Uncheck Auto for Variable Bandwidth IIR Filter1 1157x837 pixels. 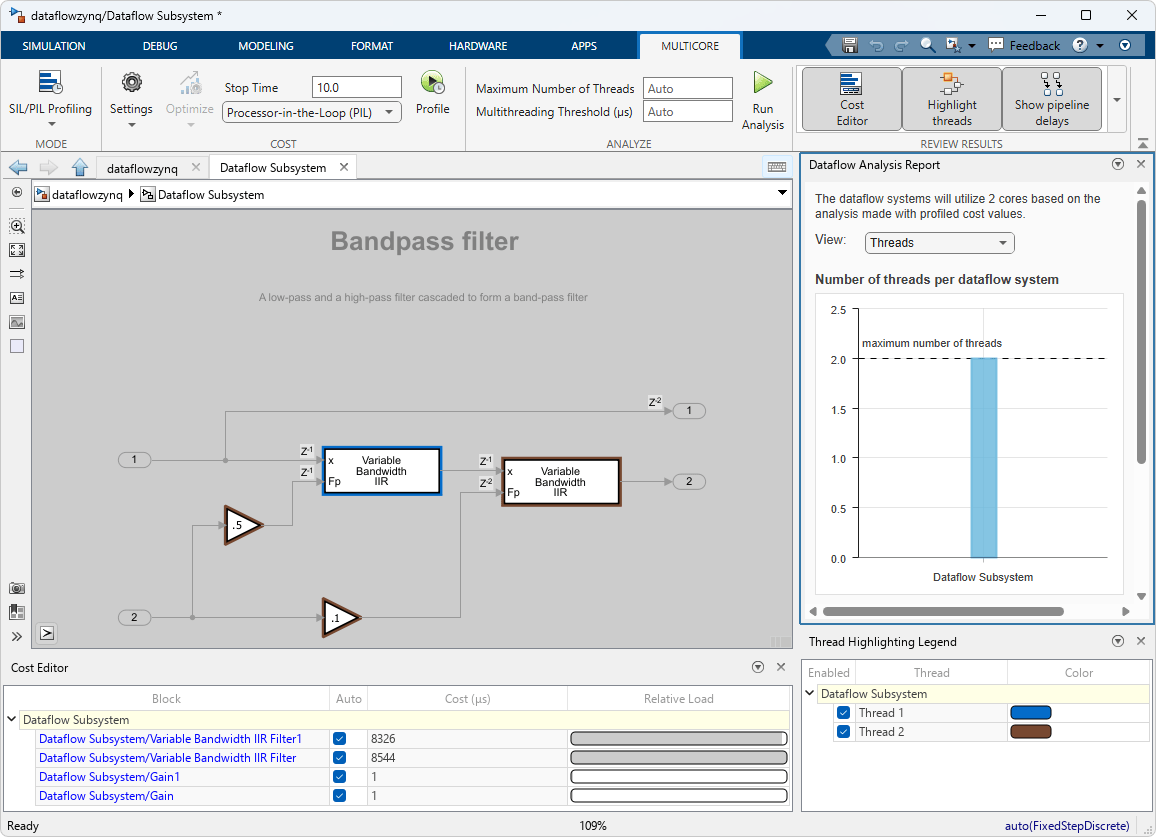pos(339,738)
